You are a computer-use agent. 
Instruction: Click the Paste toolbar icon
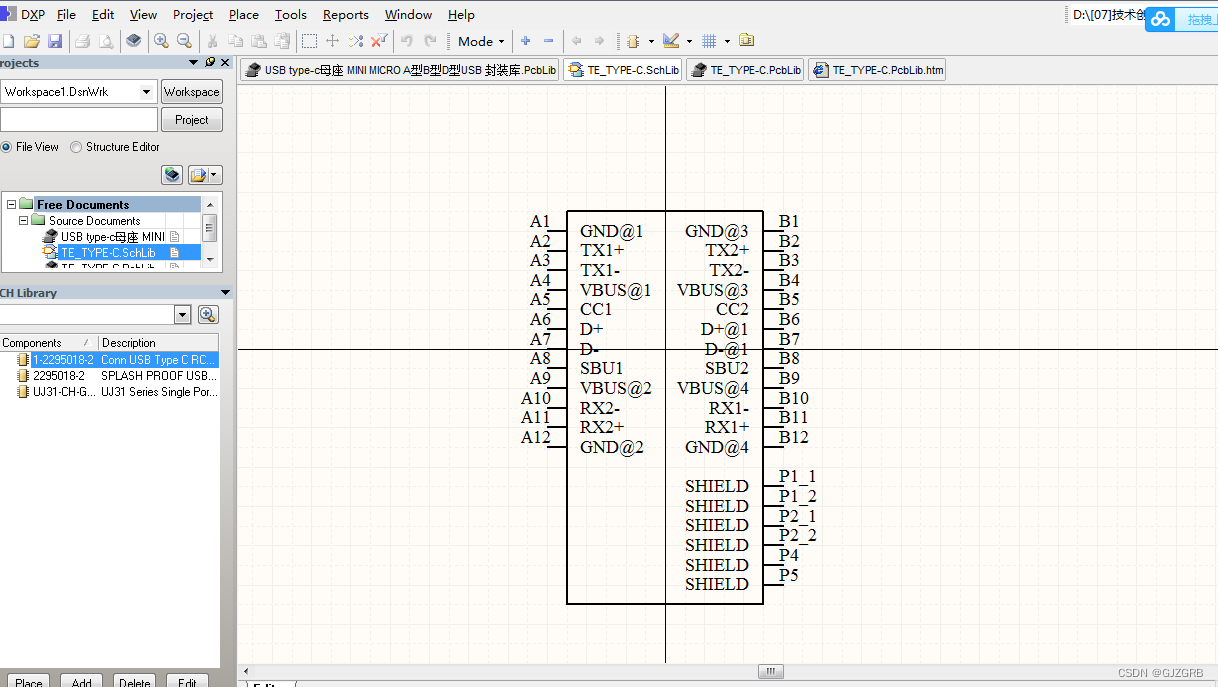pyautogui.click(x=260, y=41)
